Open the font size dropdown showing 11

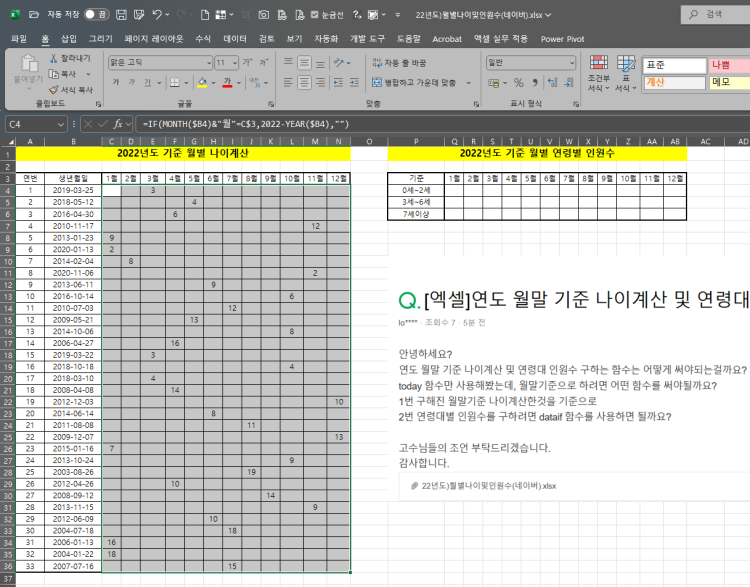point(235,63)
